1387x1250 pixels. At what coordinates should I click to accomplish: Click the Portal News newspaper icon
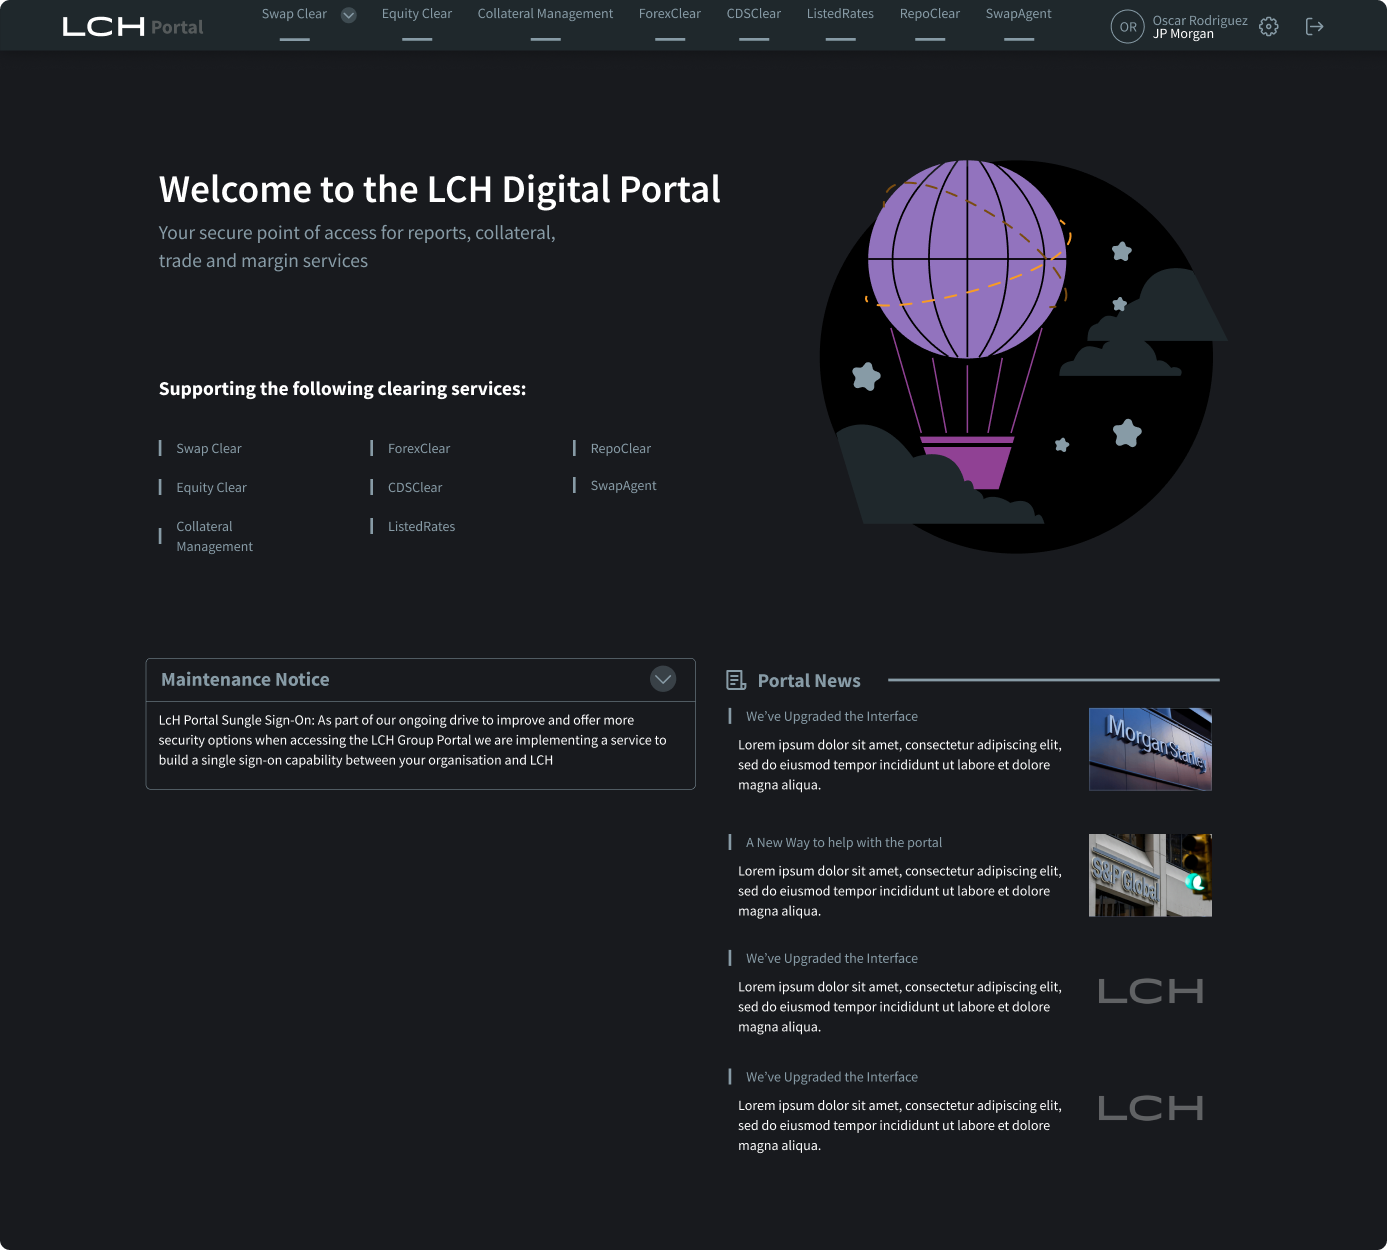(x=736, y=680)
